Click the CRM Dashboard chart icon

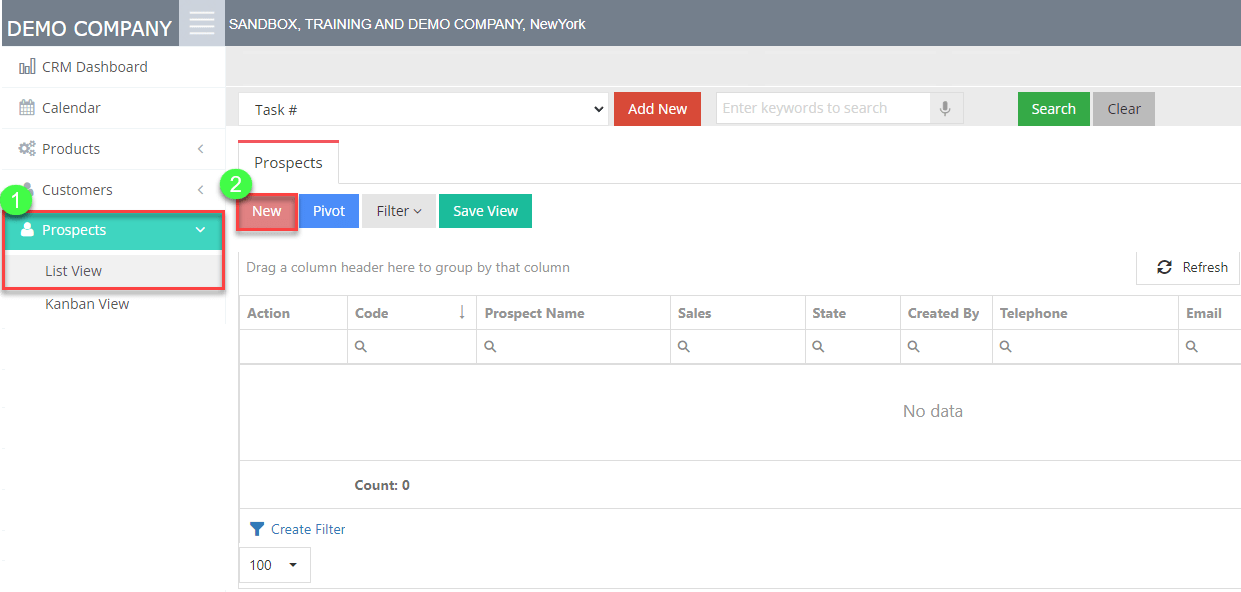27,67
